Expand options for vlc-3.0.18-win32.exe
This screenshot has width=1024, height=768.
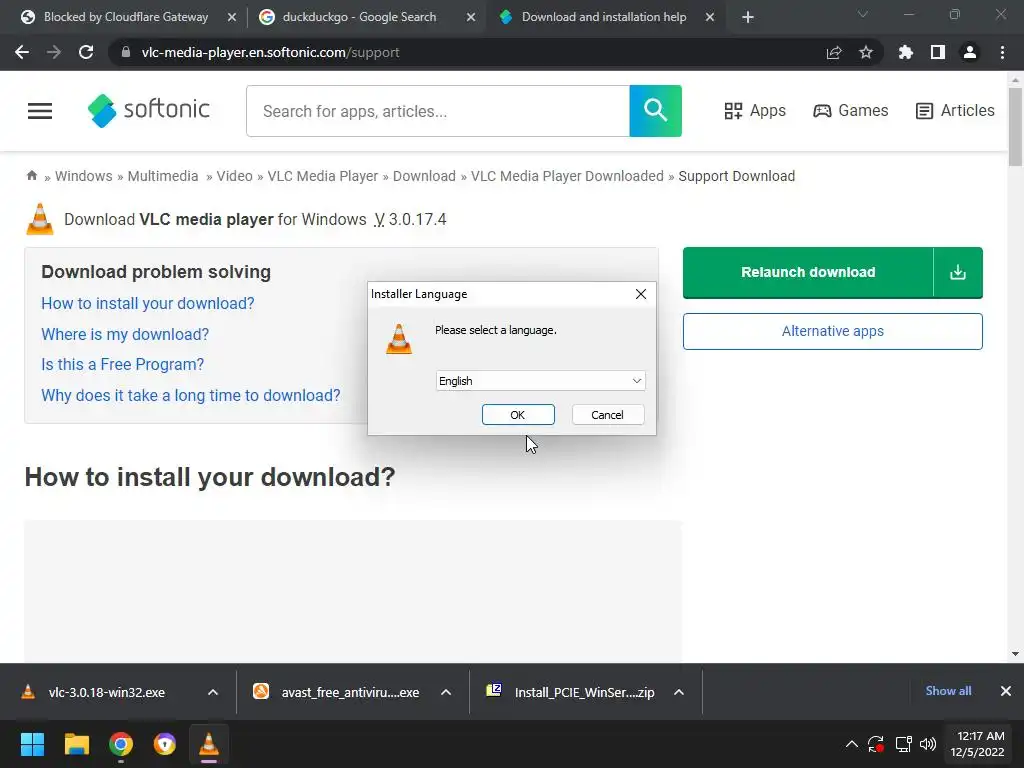pyautogui.click(x=213, y=692)
